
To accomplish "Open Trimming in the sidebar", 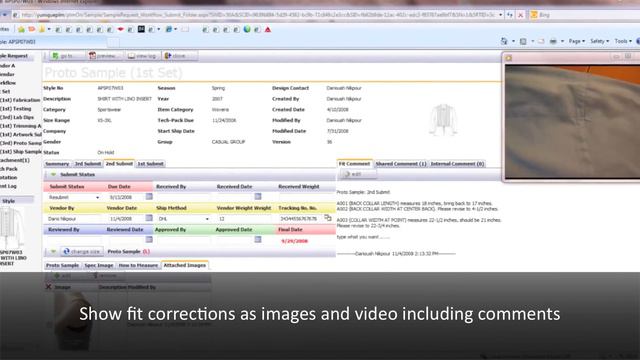I will coord(21,126).
